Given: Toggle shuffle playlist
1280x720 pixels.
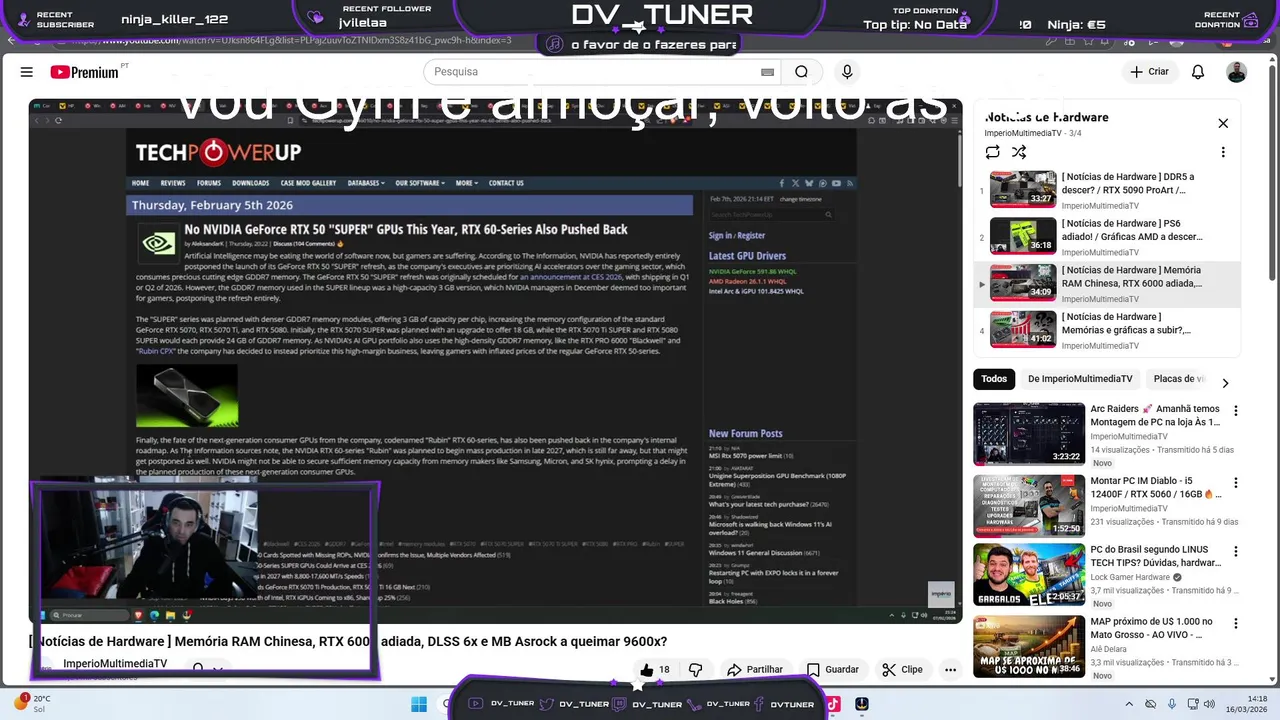Looking at the screenshot, I should tap(1018, 152).
